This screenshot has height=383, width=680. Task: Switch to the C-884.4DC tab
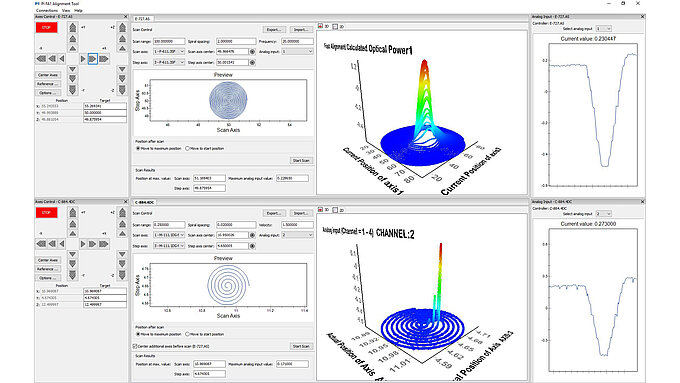tap(144, 202)
